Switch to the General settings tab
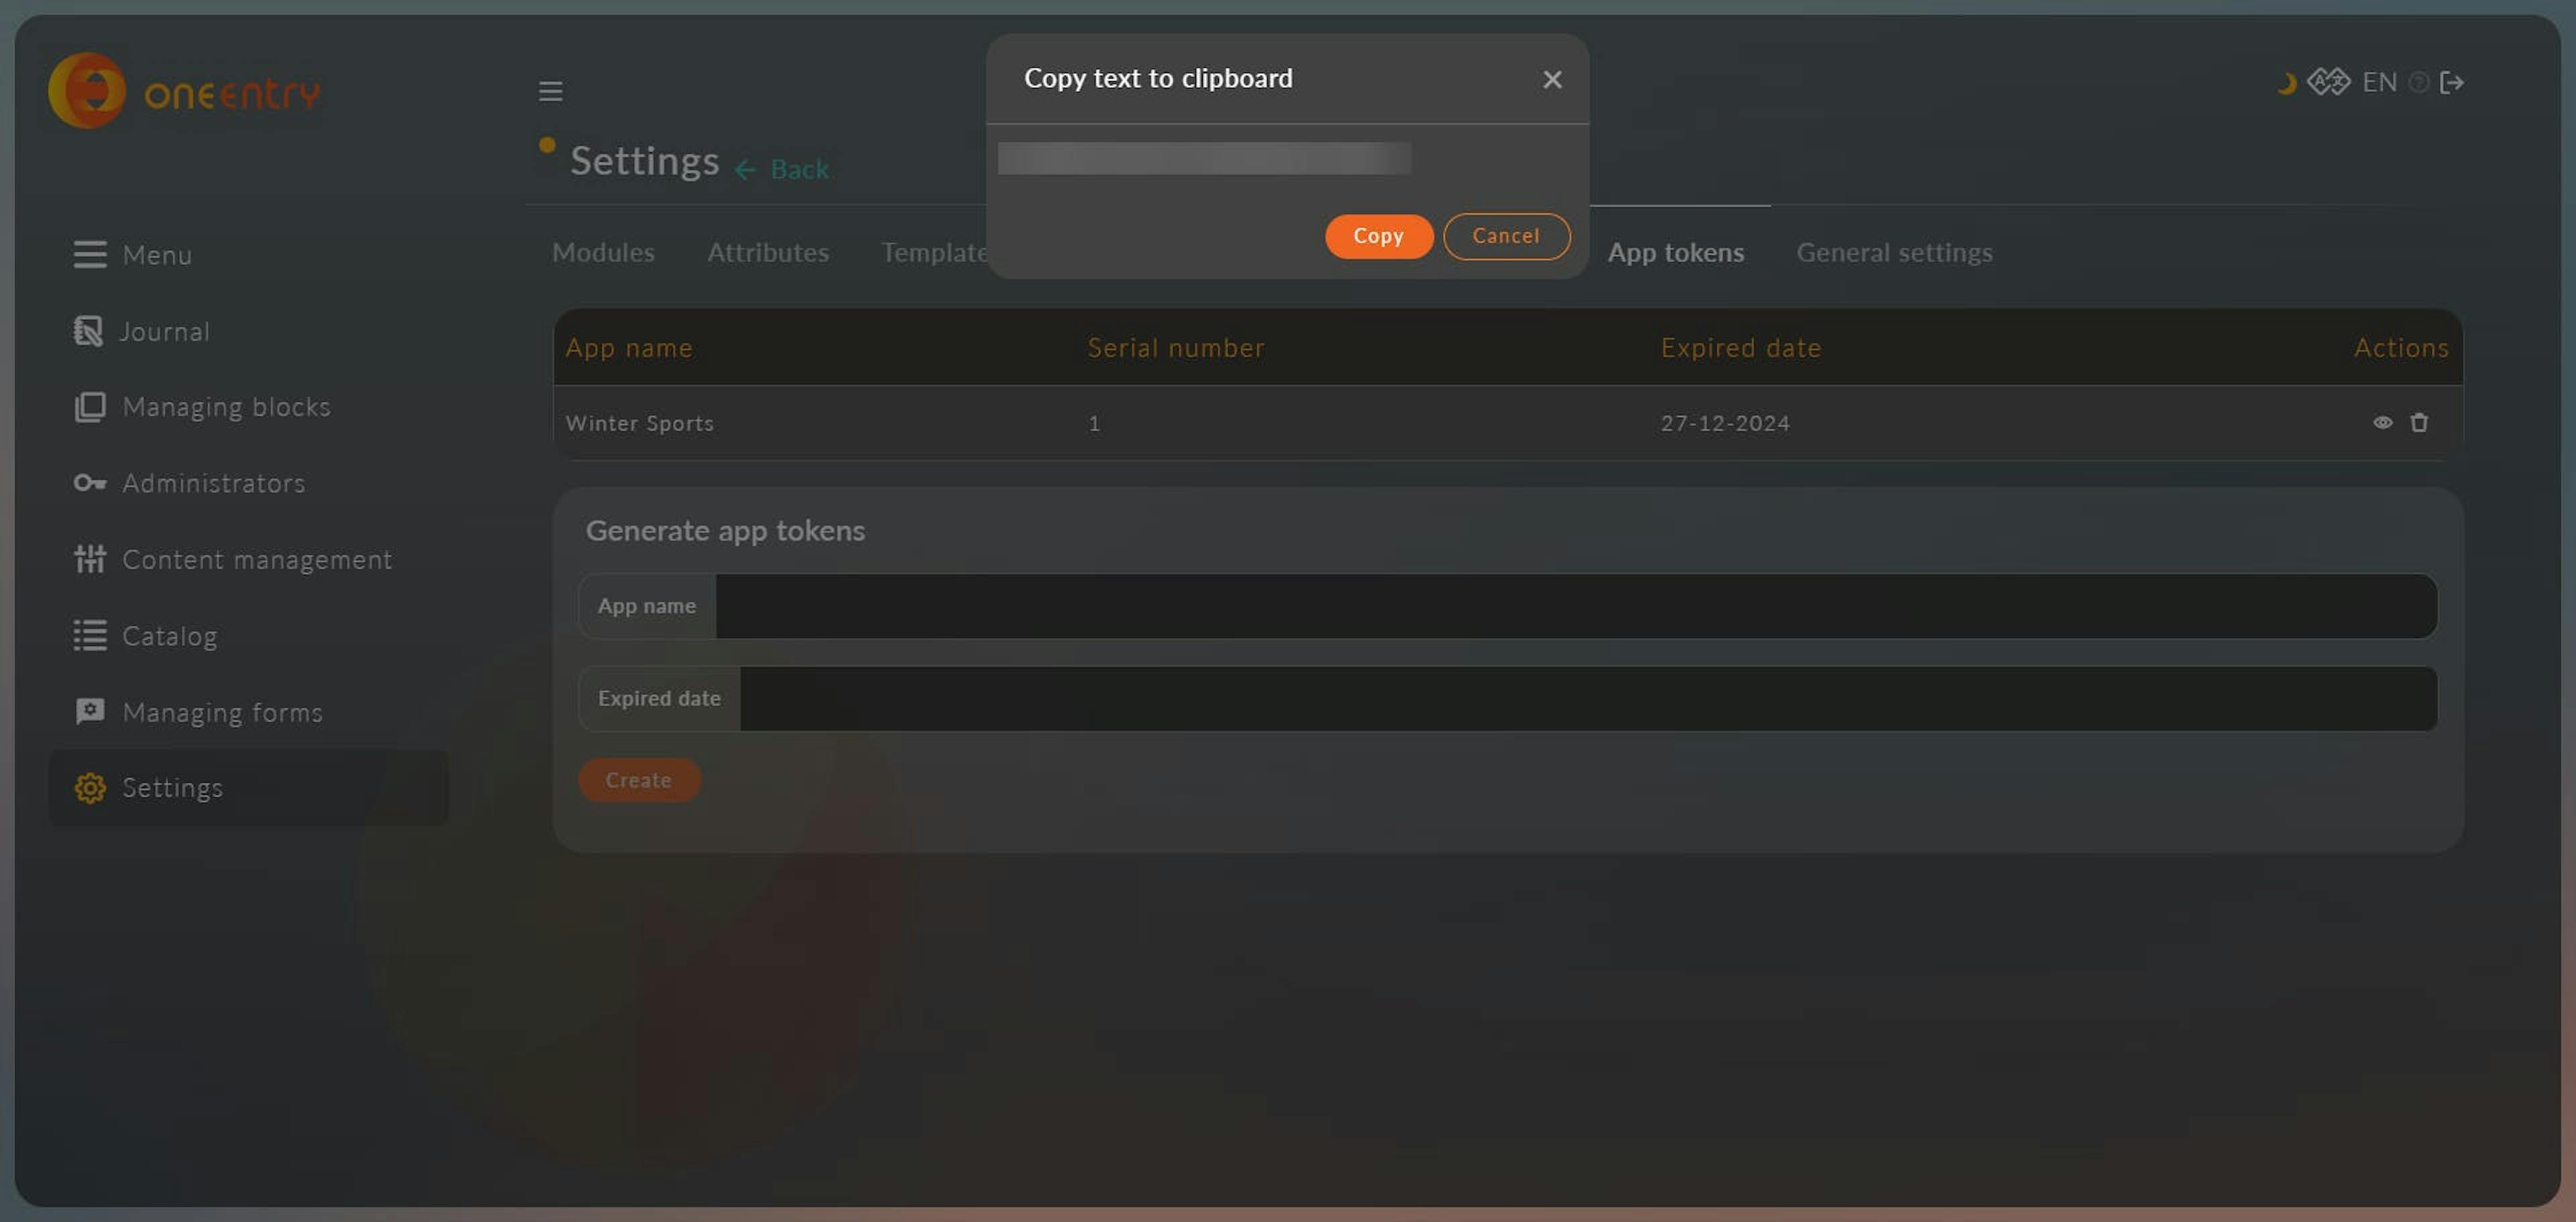 1894,253
